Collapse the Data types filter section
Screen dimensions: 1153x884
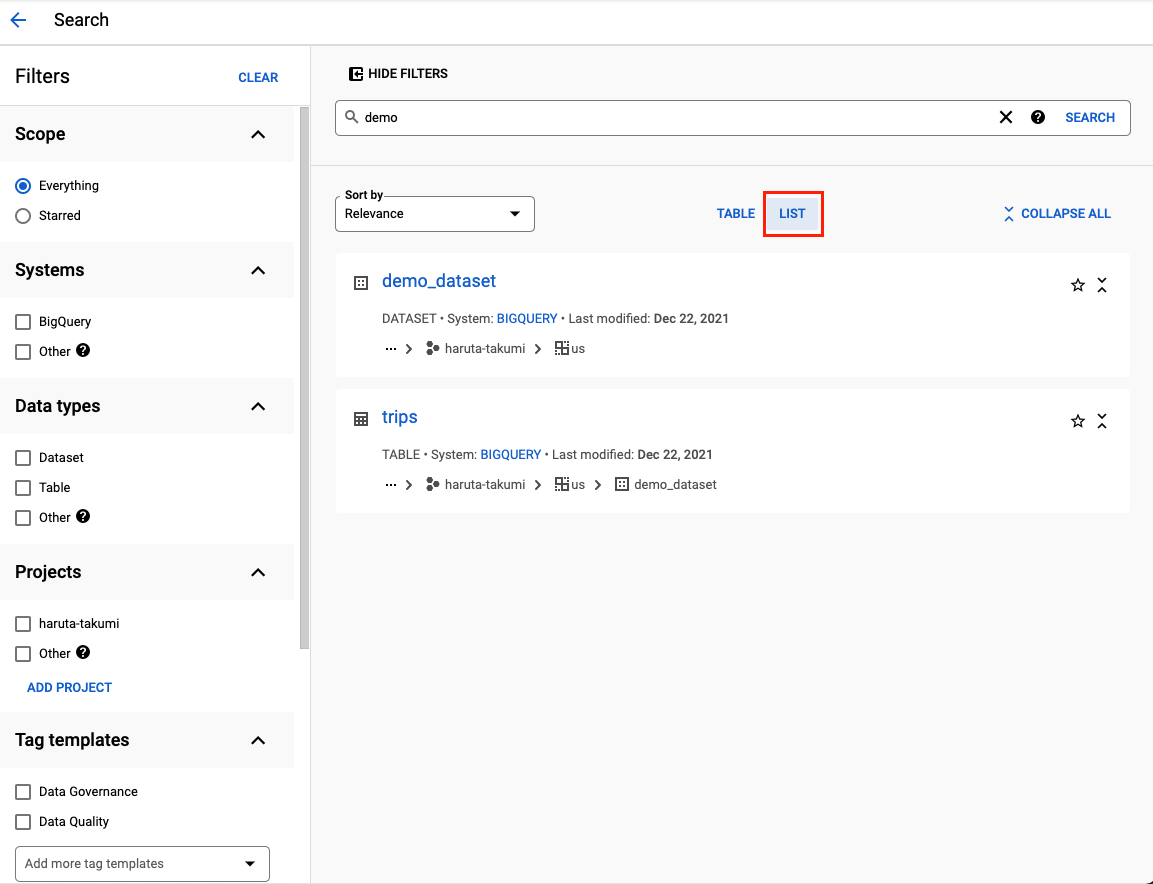point(257,406)
